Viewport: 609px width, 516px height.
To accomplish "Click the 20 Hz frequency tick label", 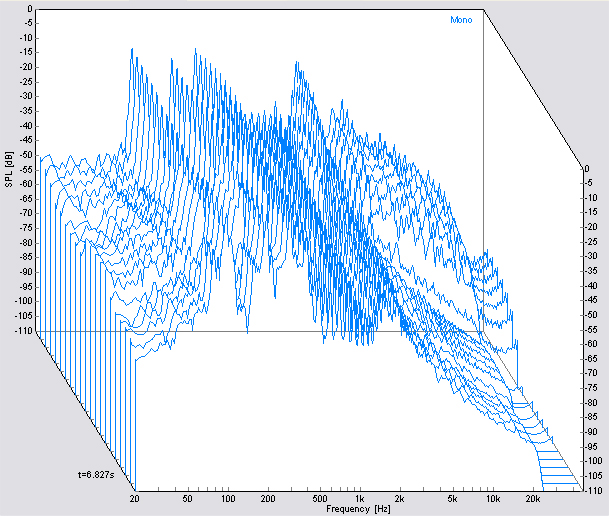I will [134, 499].
